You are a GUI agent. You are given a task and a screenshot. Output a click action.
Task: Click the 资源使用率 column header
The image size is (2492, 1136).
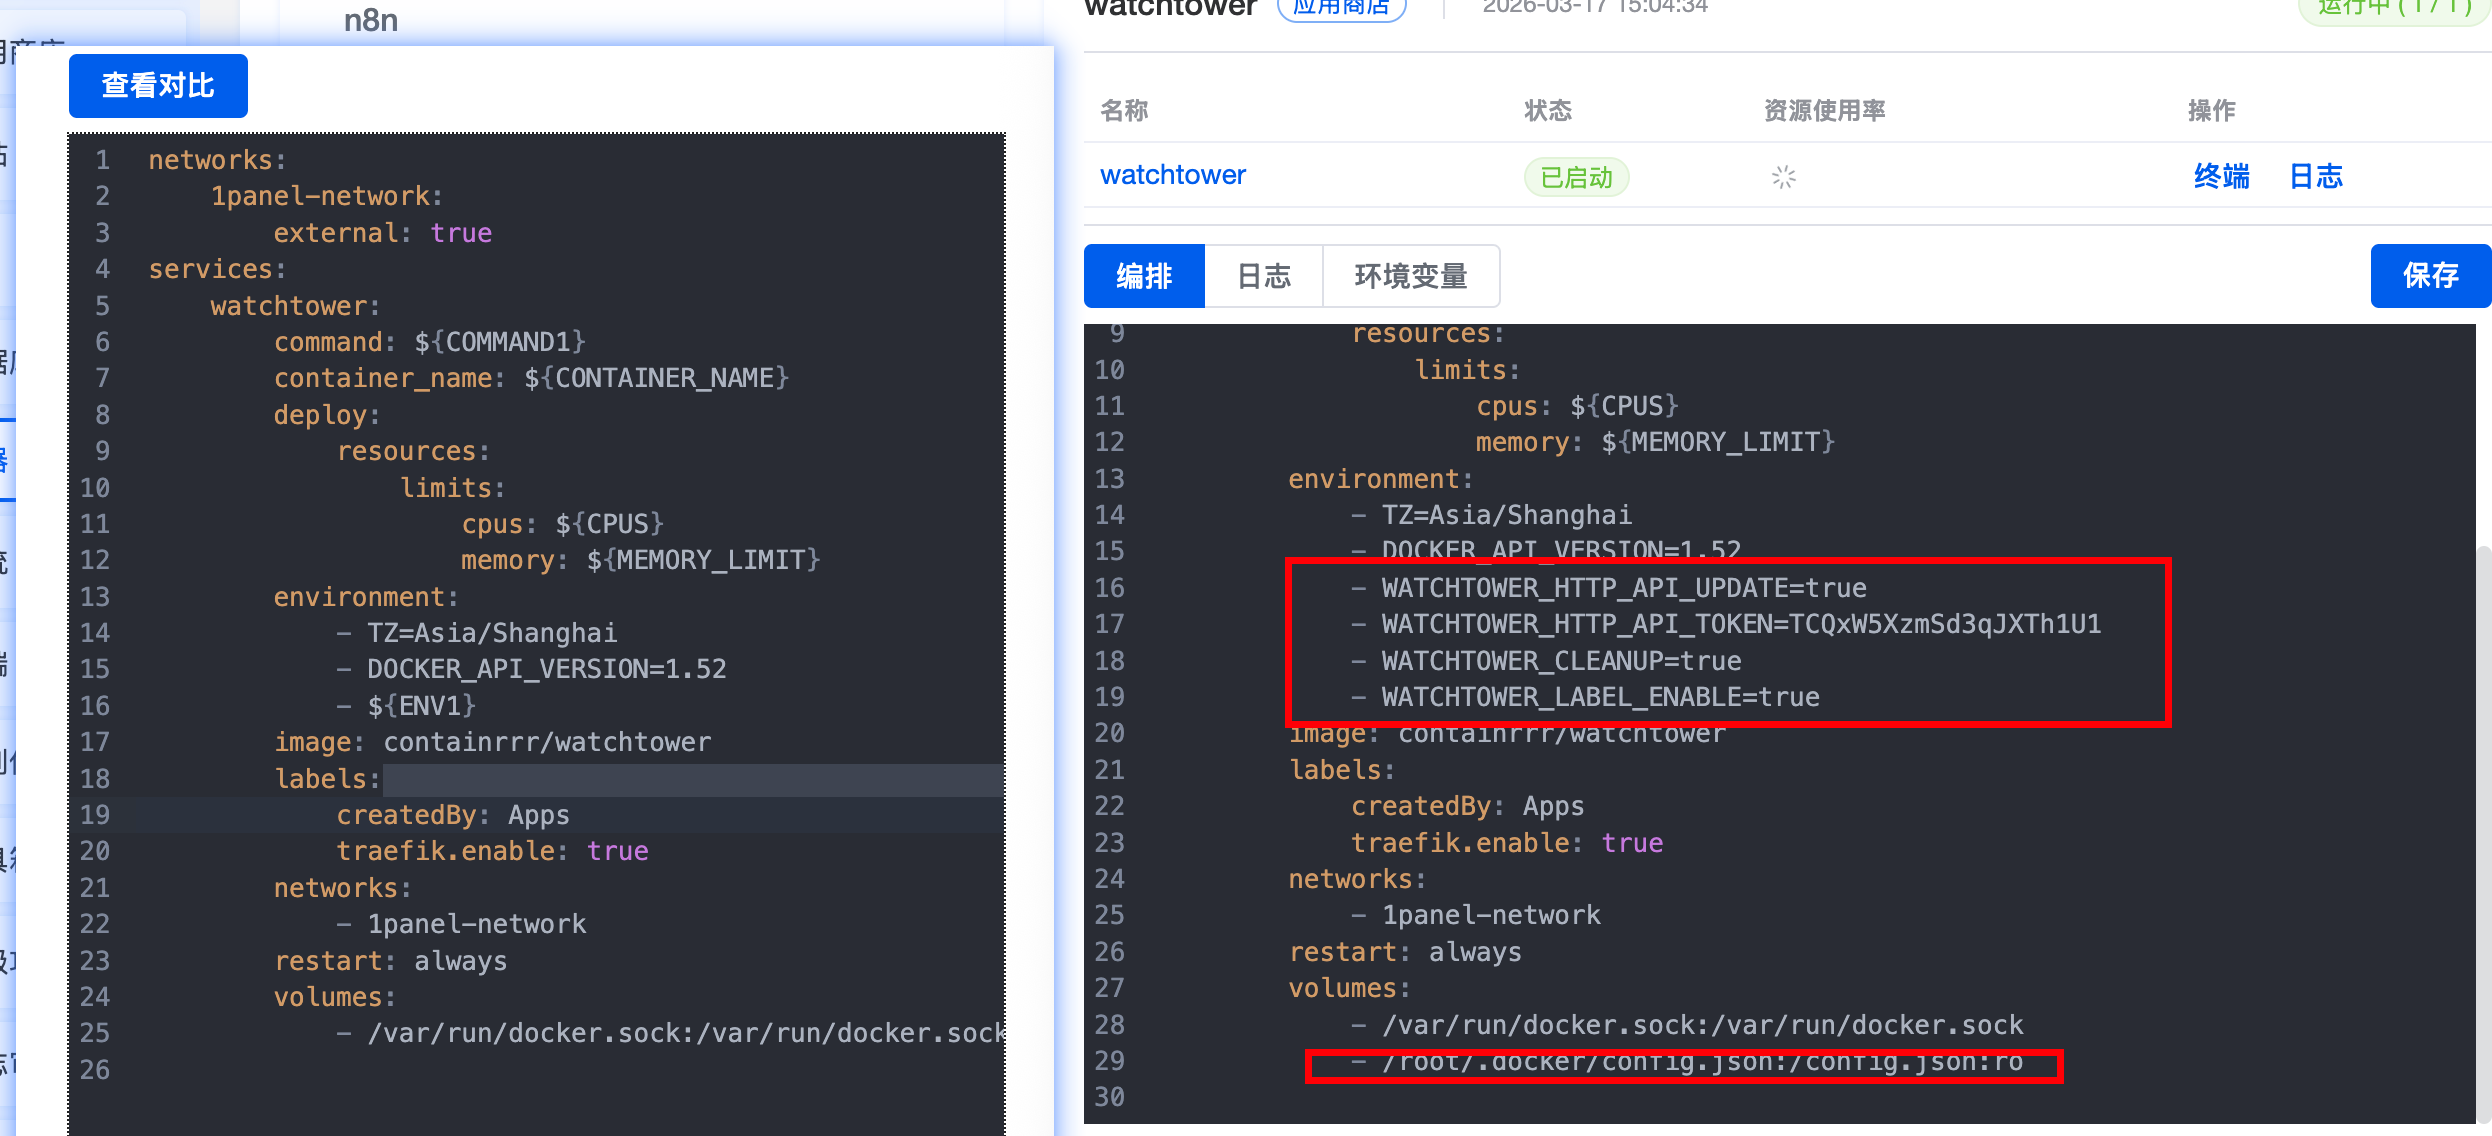coord(1824,110)
